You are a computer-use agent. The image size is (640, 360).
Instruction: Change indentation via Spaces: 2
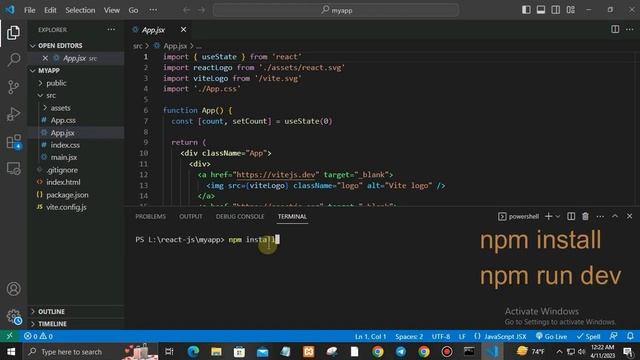pos(409,336)
